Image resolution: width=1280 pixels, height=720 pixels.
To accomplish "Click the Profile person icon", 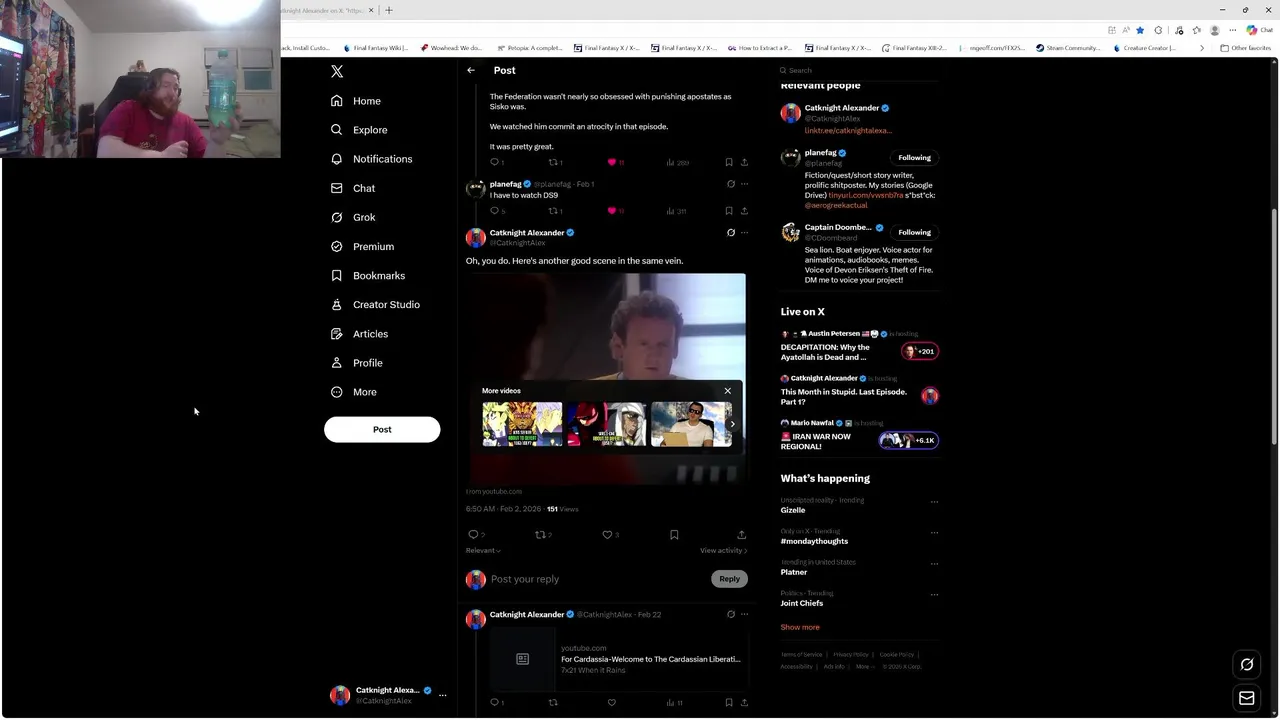I will (337, 362).
